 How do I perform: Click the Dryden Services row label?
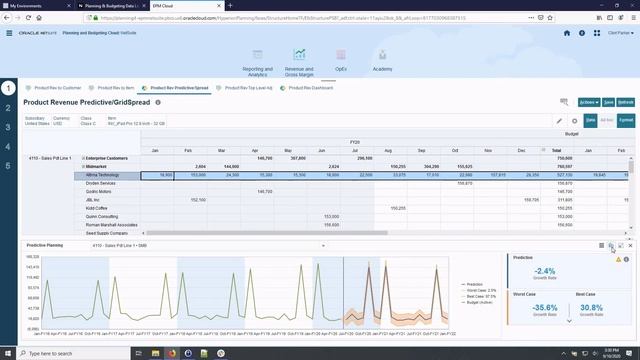coord(101,183)
